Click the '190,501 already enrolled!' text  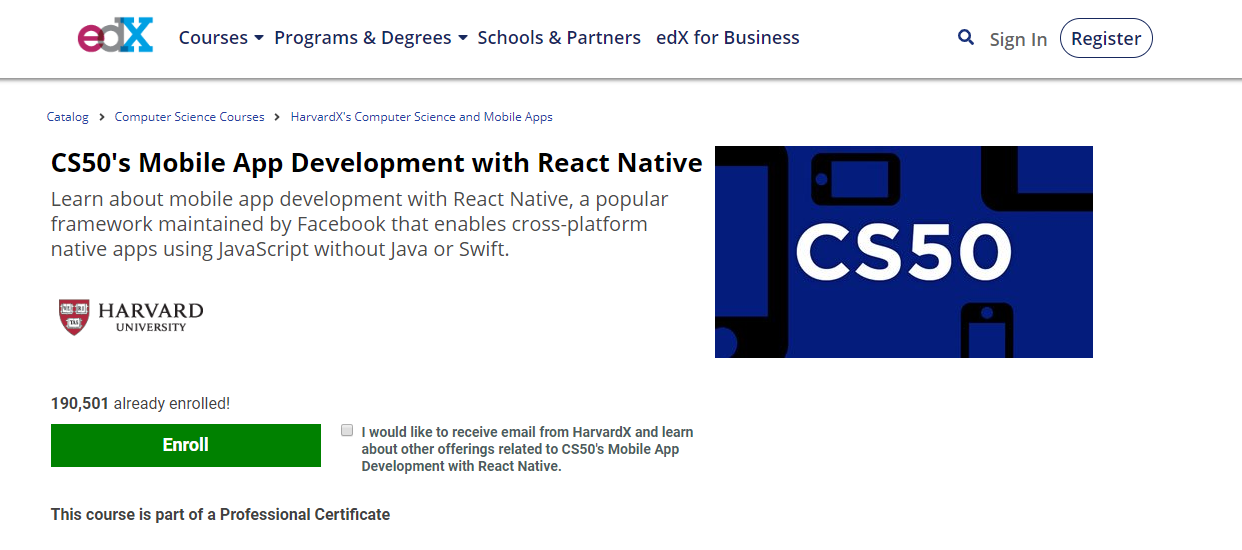pos(141,404)
